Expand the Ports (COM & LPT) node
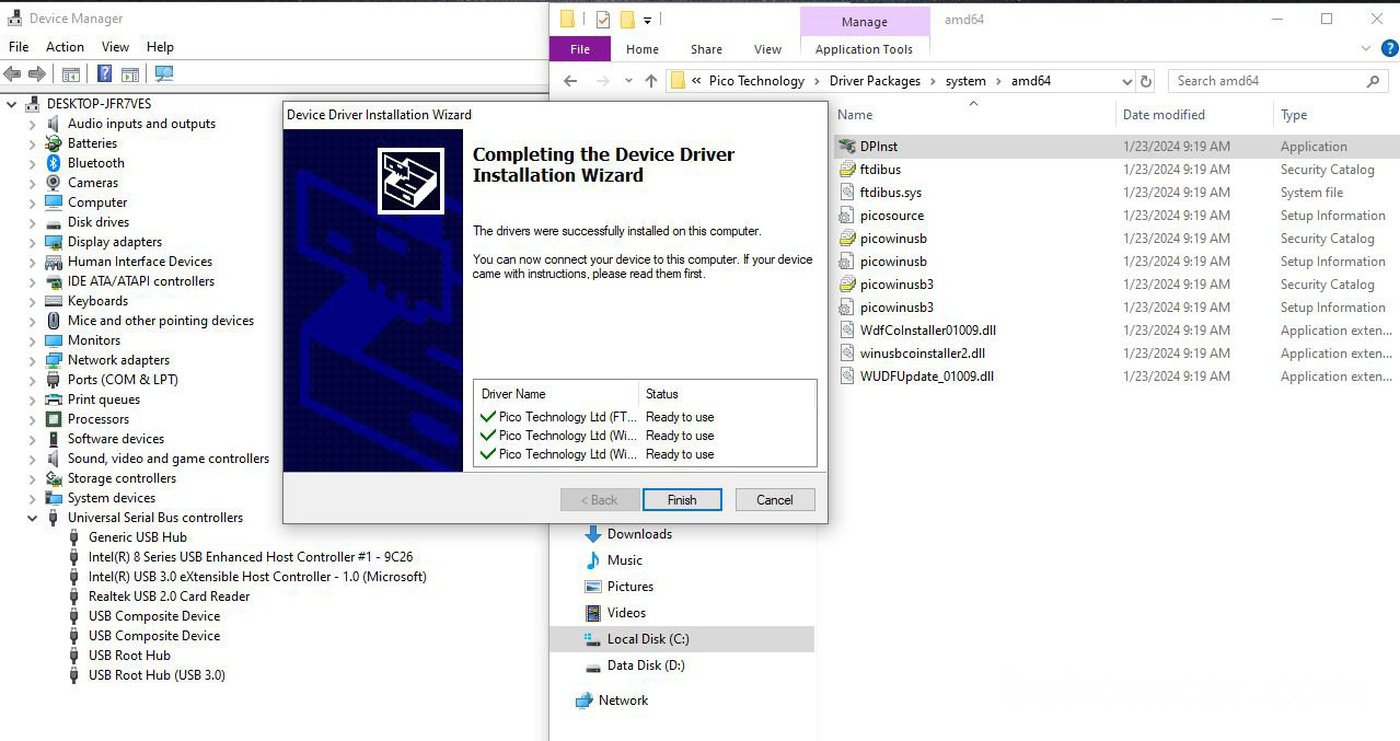The image size is (1400, 741). point(32,380)
